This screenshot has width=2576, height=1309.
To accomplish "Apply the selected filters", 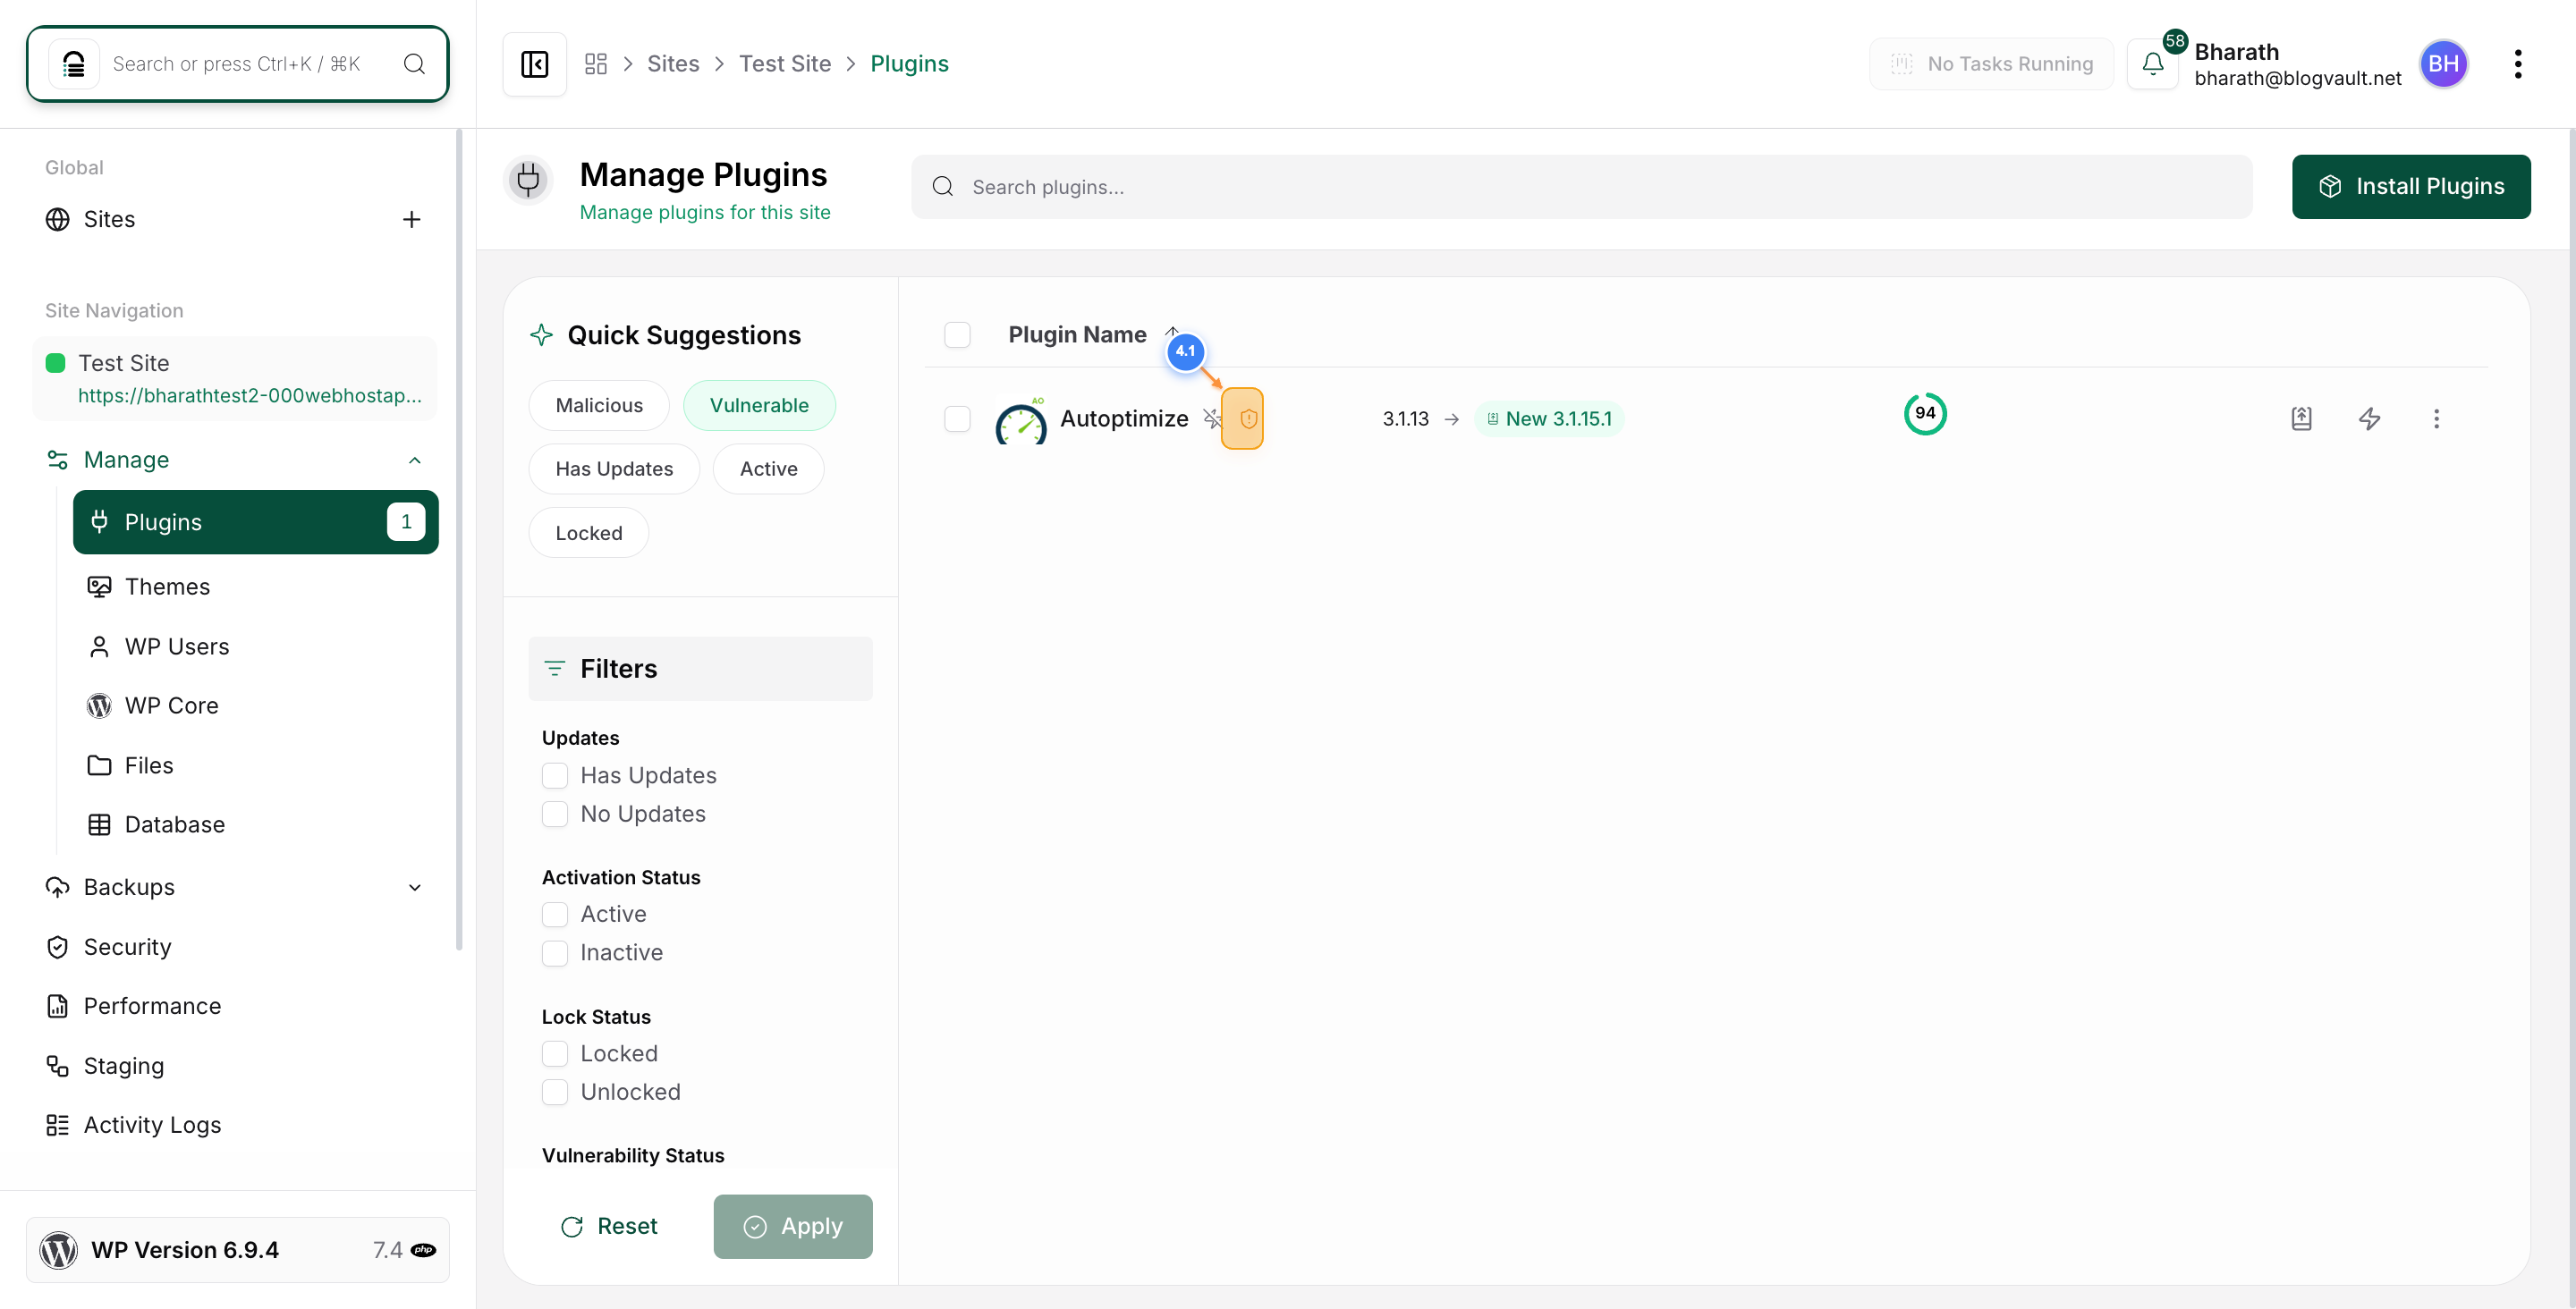I will pyautogui.click(x=793, y=1226).
